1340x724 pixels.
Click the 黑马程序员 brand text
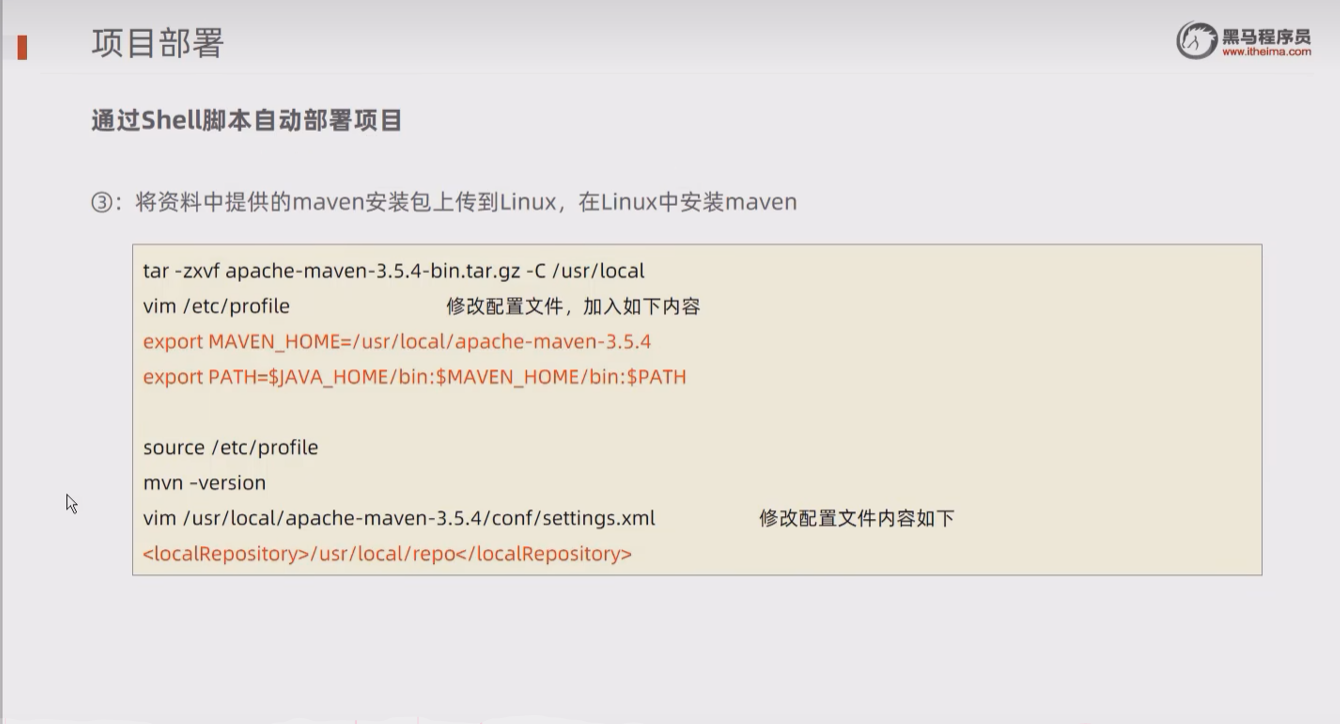(x=1266, y=35)
